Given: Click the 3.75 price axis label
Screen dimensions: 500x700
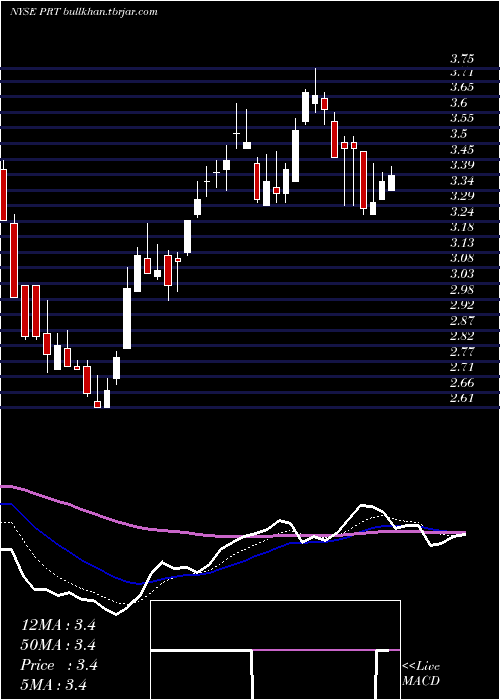Looking at the screenshot, I should [462, 59].
